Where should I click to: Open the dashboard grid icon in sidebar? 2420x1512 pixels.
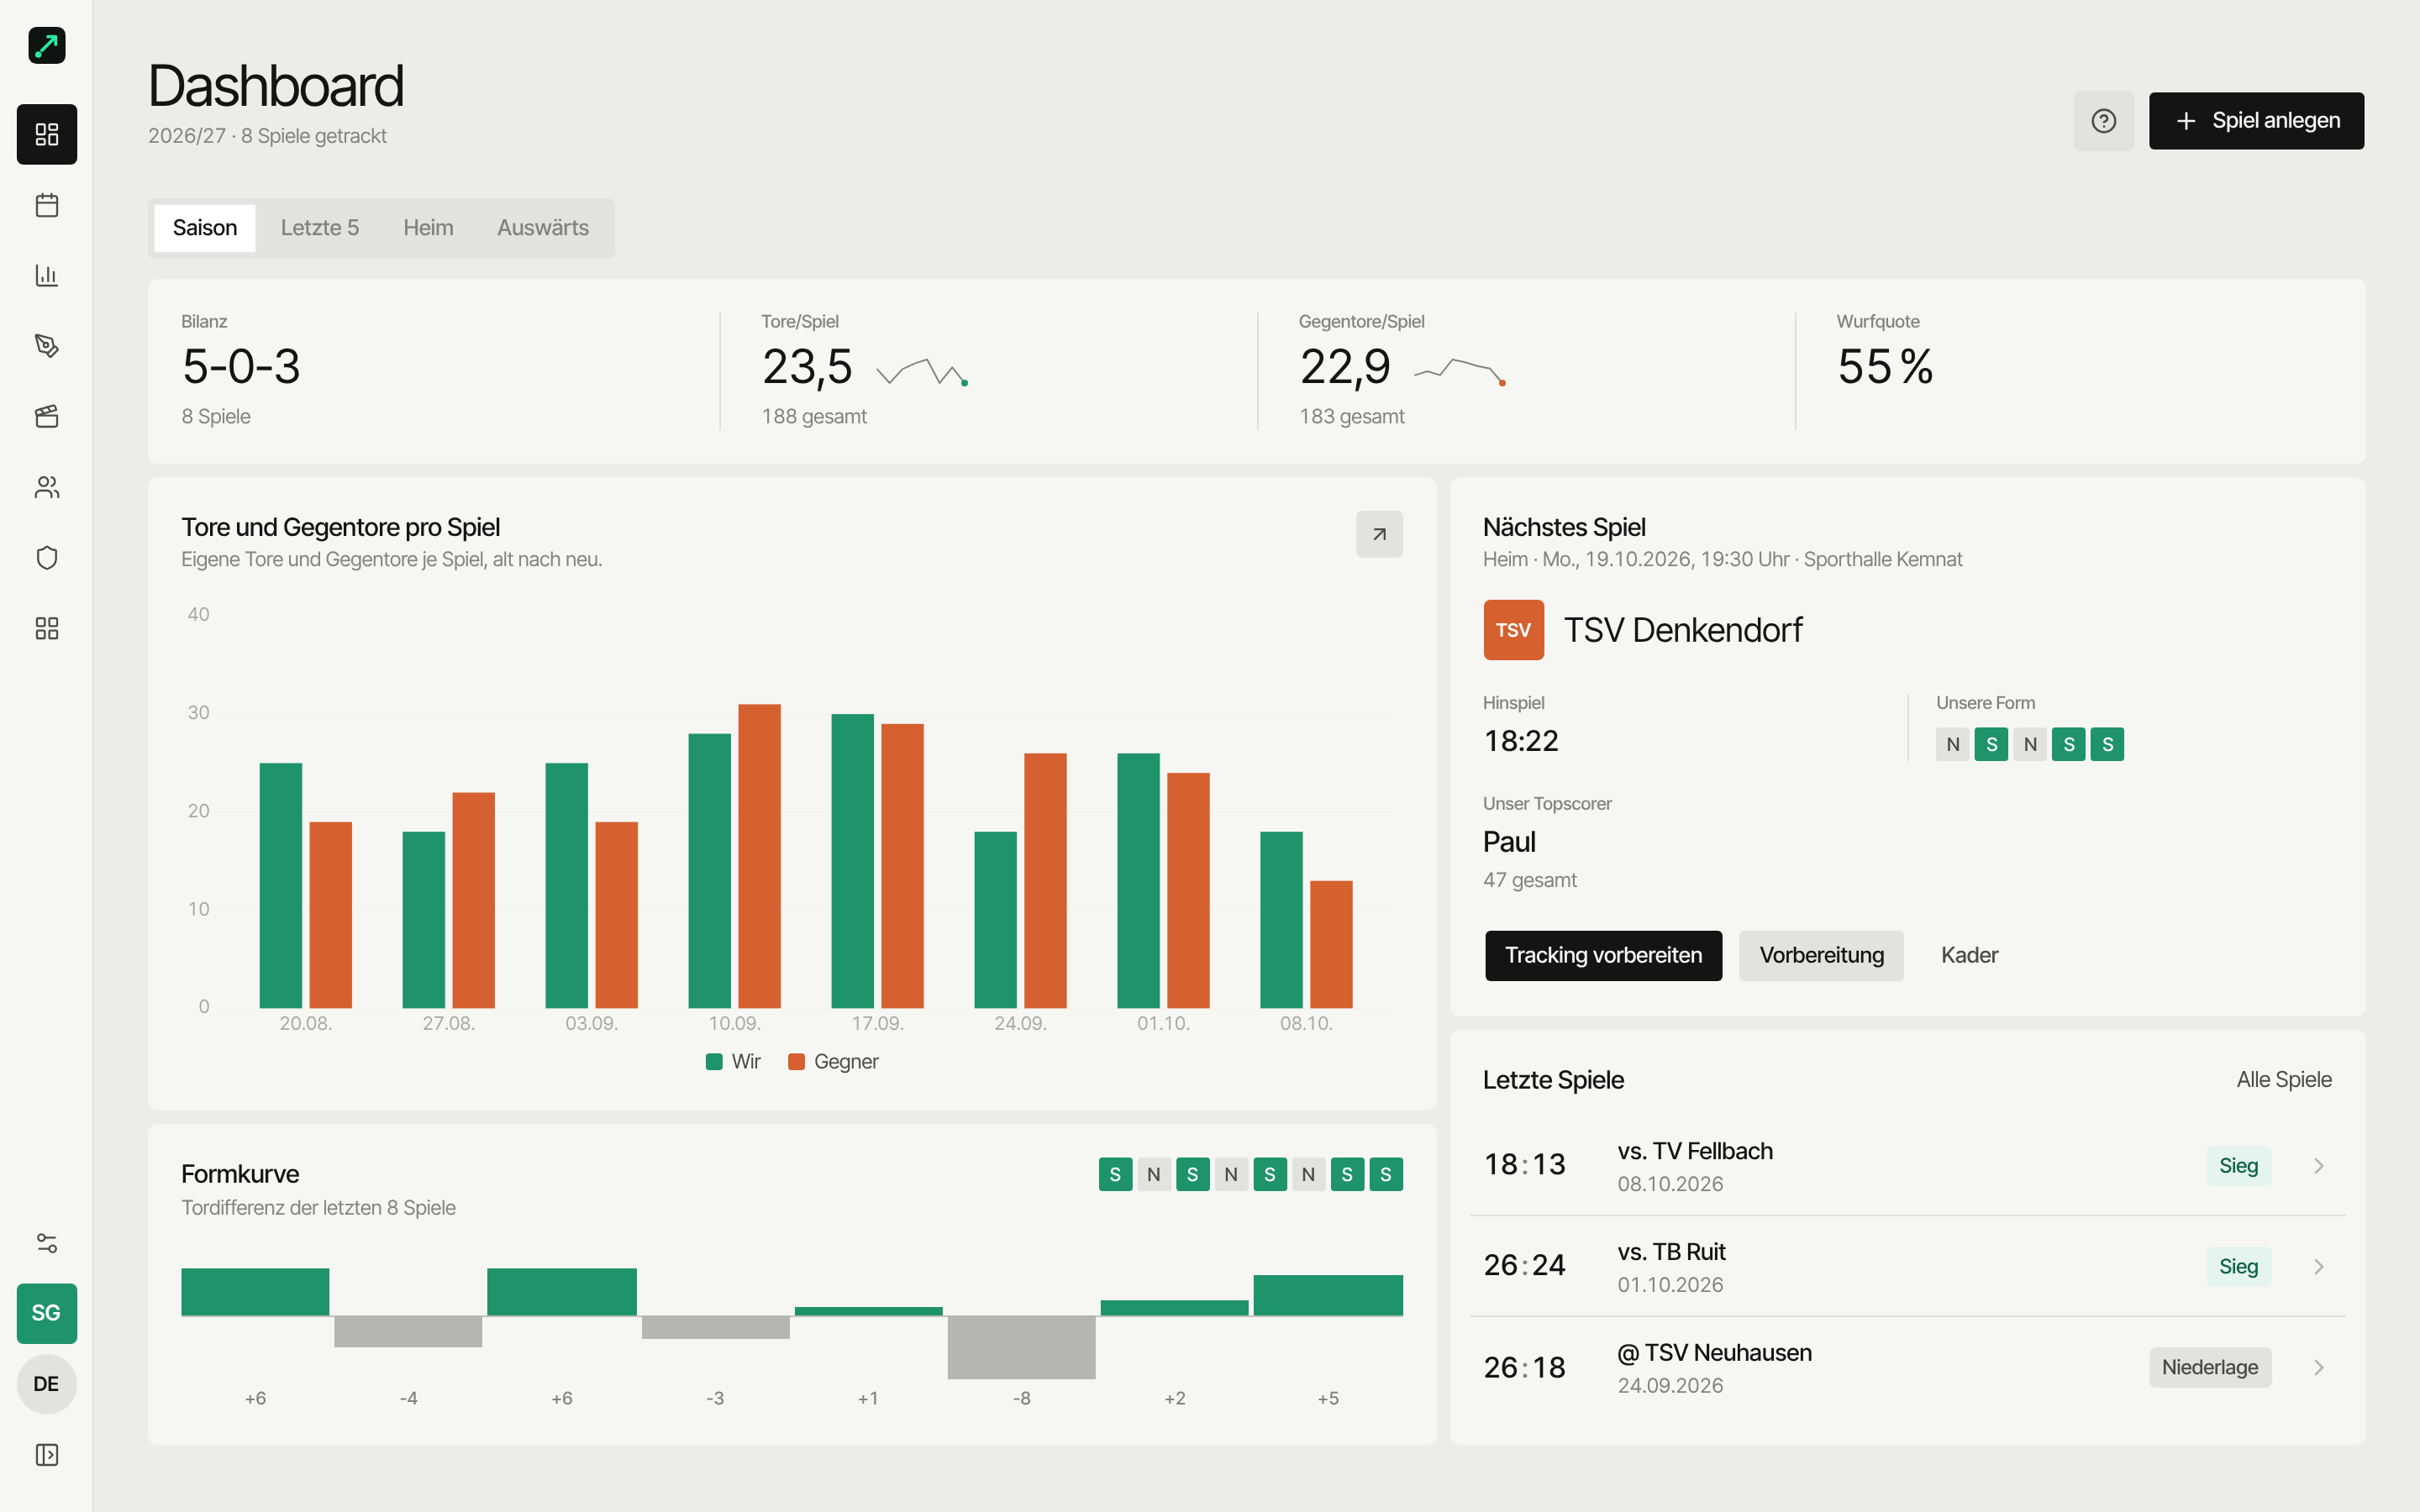(47, 134)
